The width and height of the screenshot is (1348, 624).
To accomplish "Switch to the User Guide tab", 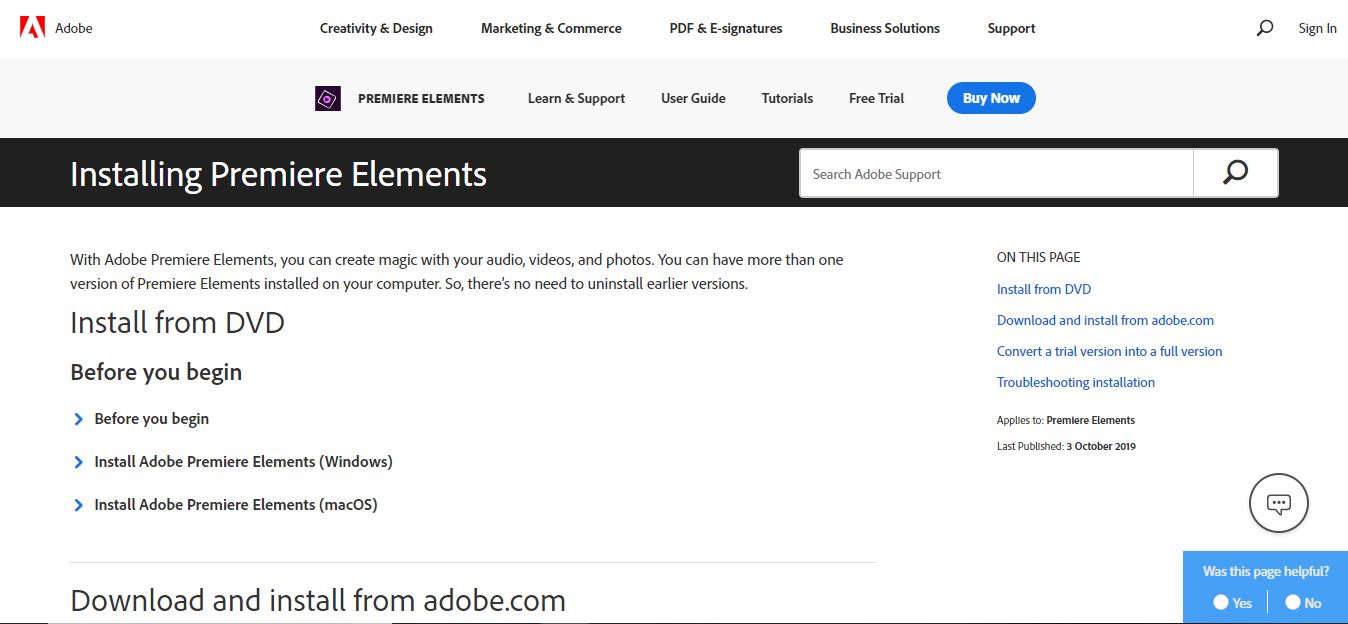I will click(x=692, y=98).
